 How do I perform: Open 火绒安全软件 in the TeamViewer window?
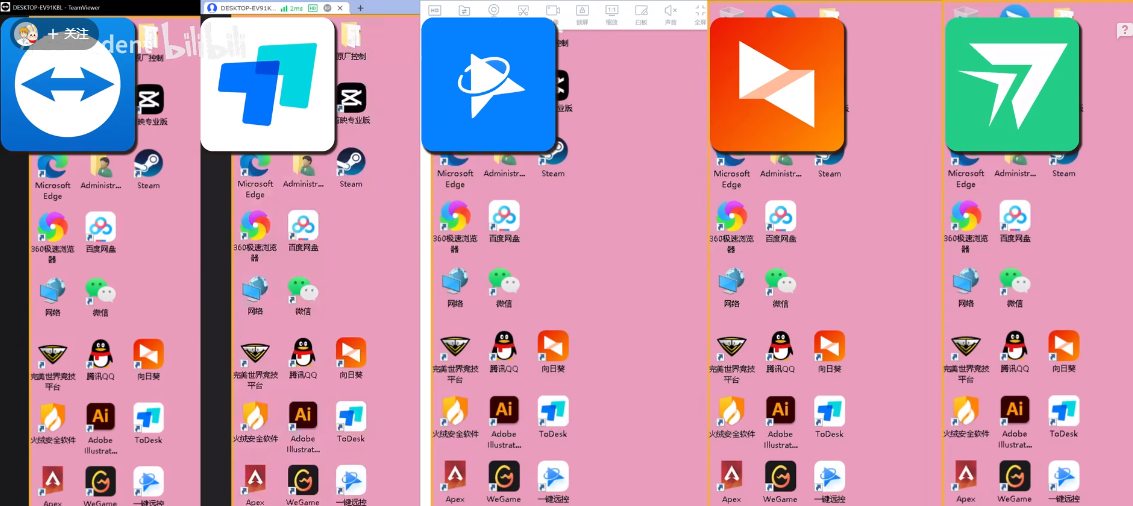[53, 423]
